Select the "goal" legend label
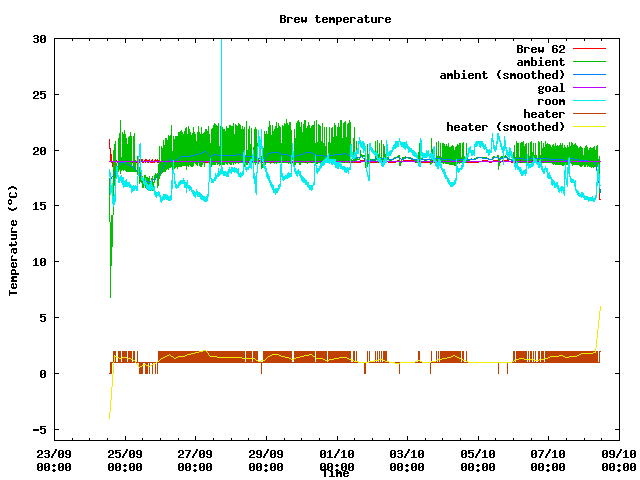This screenshot has width=640, height=480. [x=550, y=88]
